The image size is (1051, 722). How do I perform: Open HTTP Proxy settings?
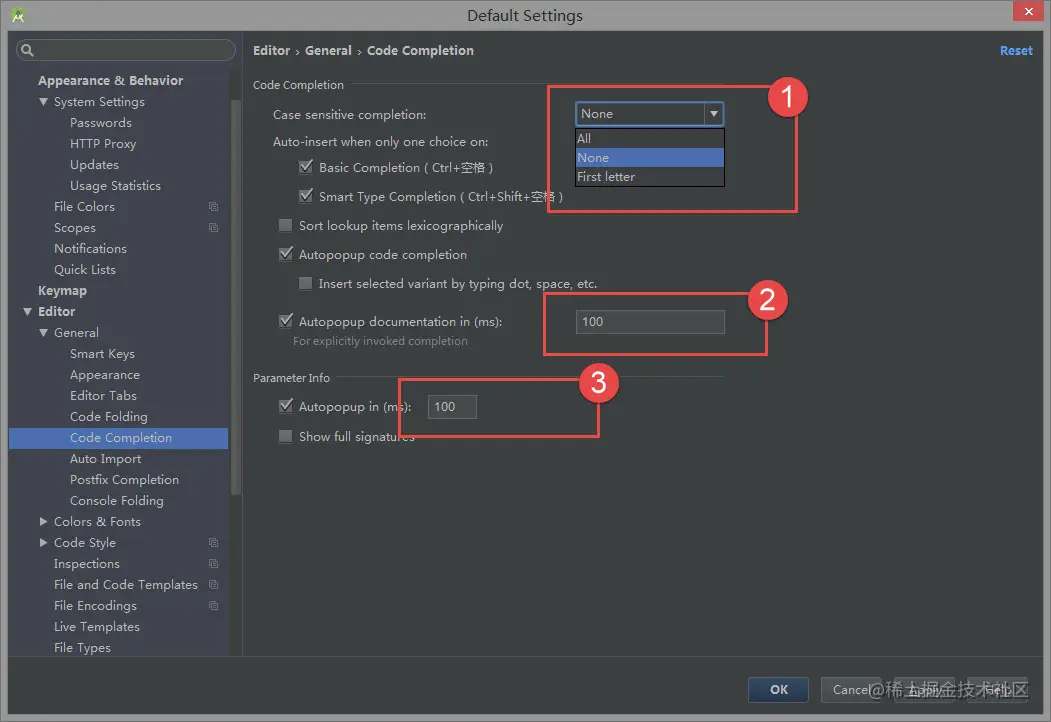103,143
